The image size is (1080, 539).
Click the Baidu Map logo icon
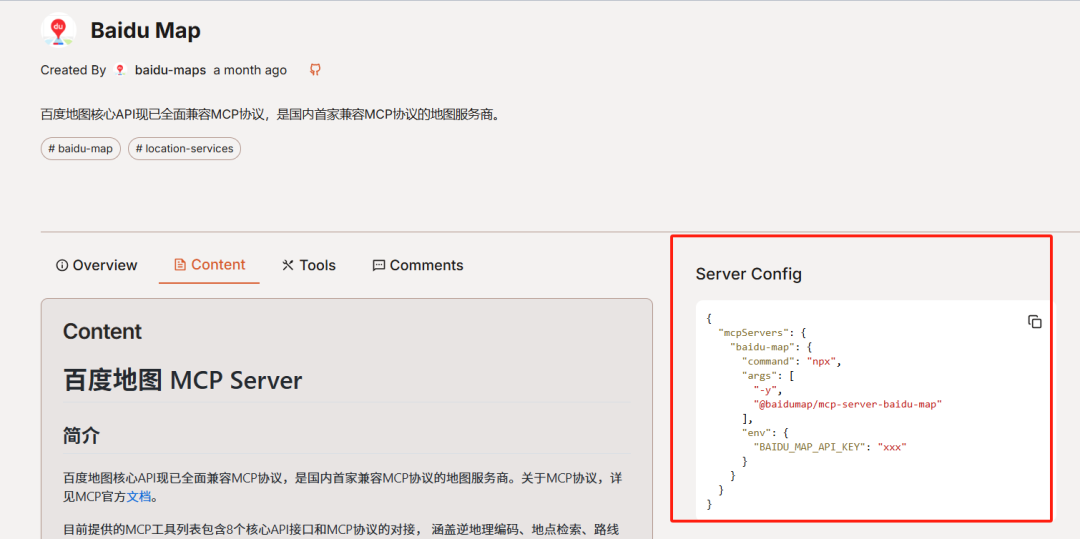(59, 30)
